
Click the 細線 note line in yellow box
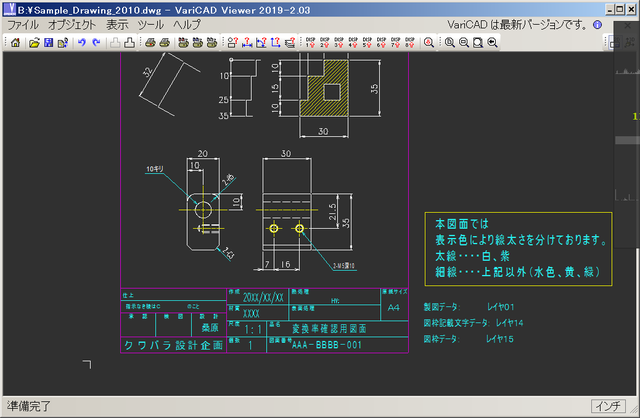(x=518, y=272)
